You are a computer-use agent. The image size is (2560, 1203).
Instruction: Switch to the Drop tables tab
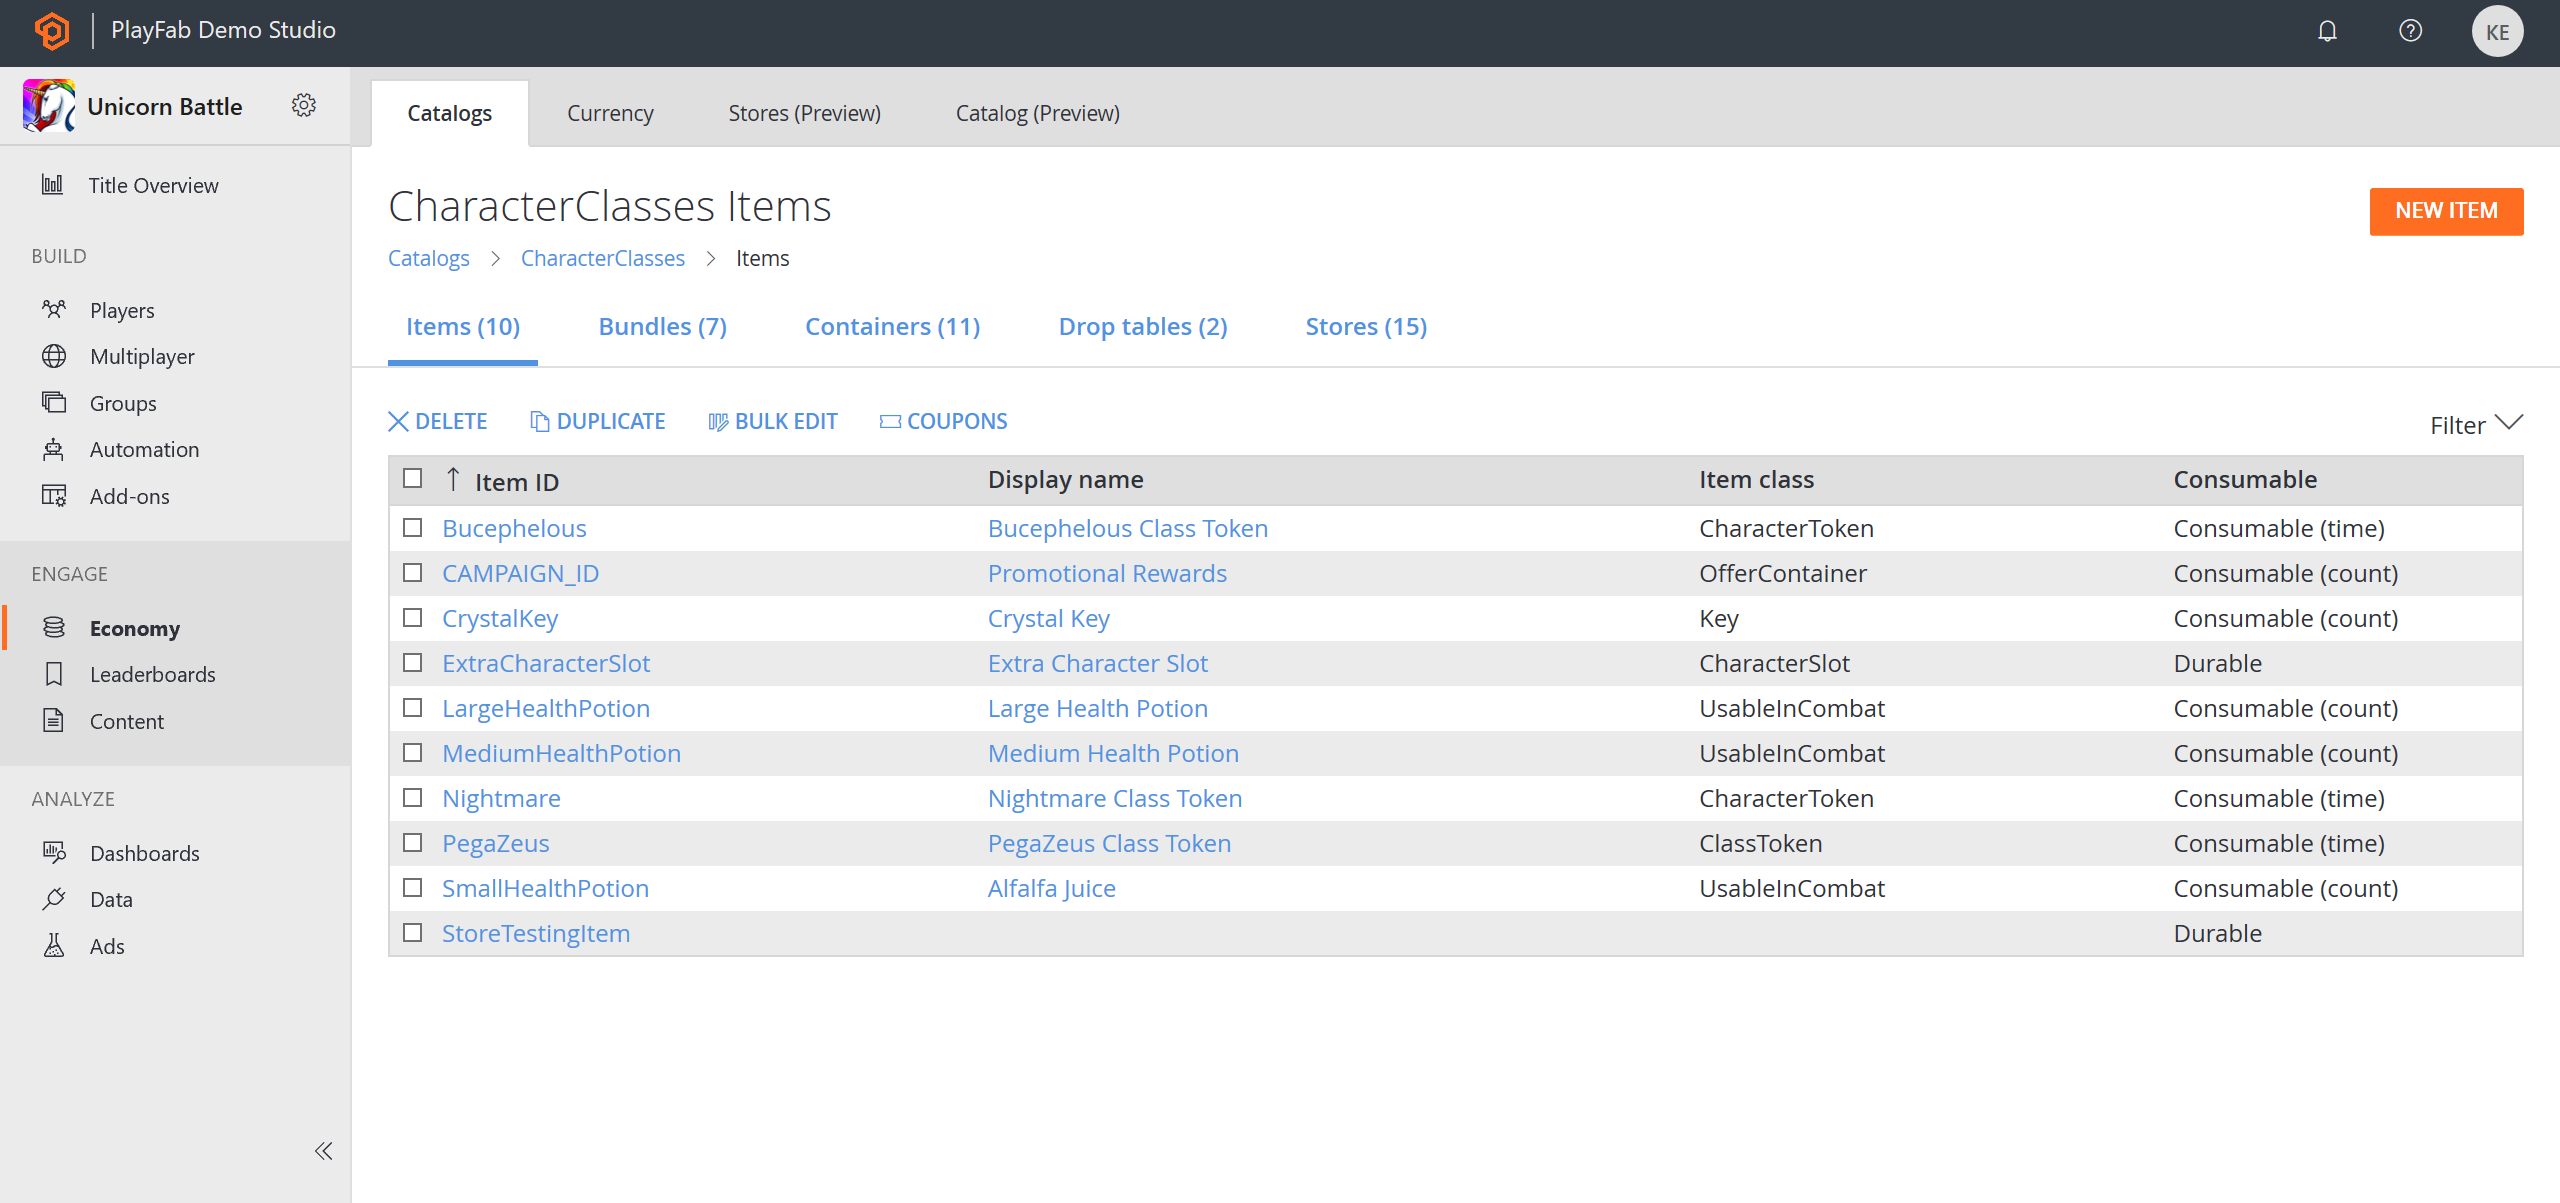click(1143, 325)
